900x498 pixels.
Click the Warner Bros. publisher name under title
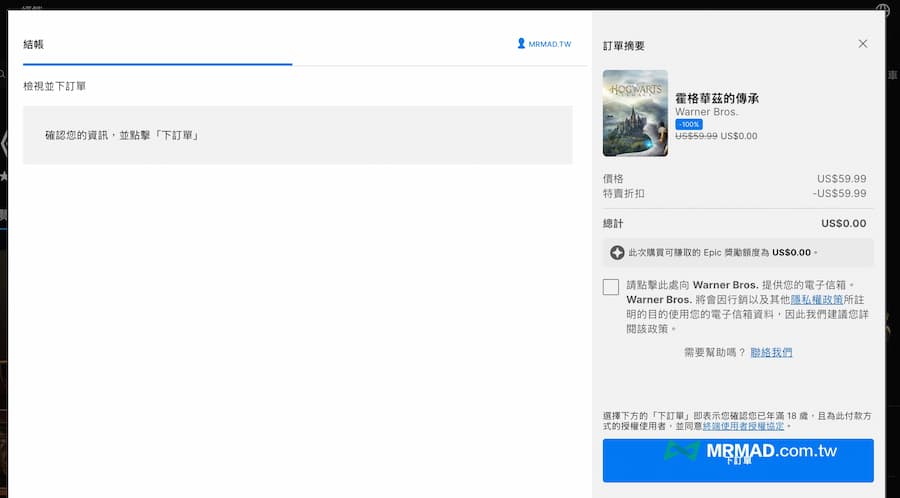(707, 112)
